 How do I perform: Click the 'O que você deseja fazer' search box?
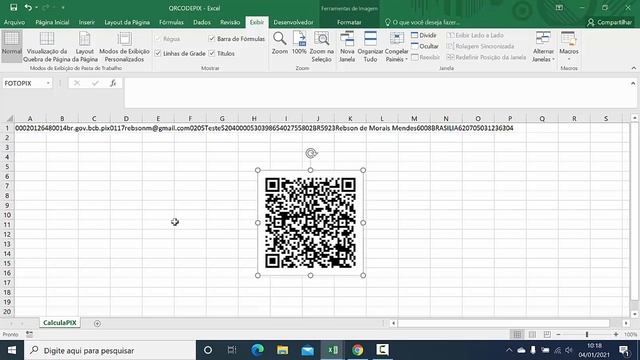point(422,22)
